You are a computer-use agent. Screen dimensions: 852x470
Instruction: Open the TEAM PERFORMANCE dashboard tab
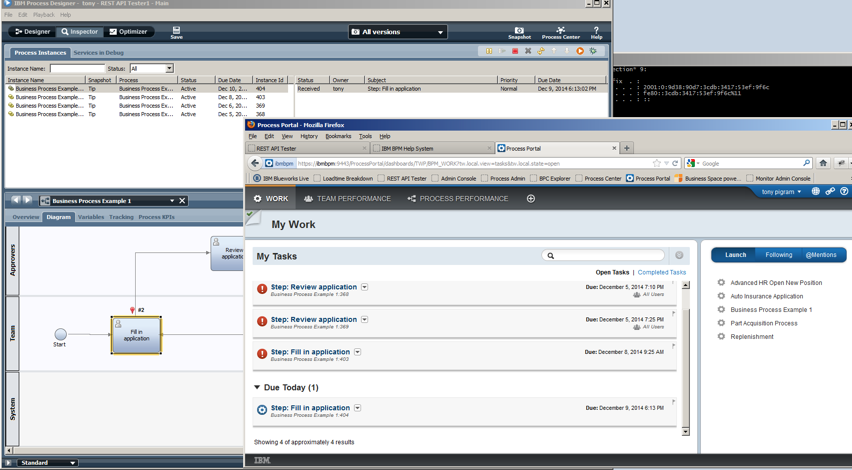(x=348, y=199)
